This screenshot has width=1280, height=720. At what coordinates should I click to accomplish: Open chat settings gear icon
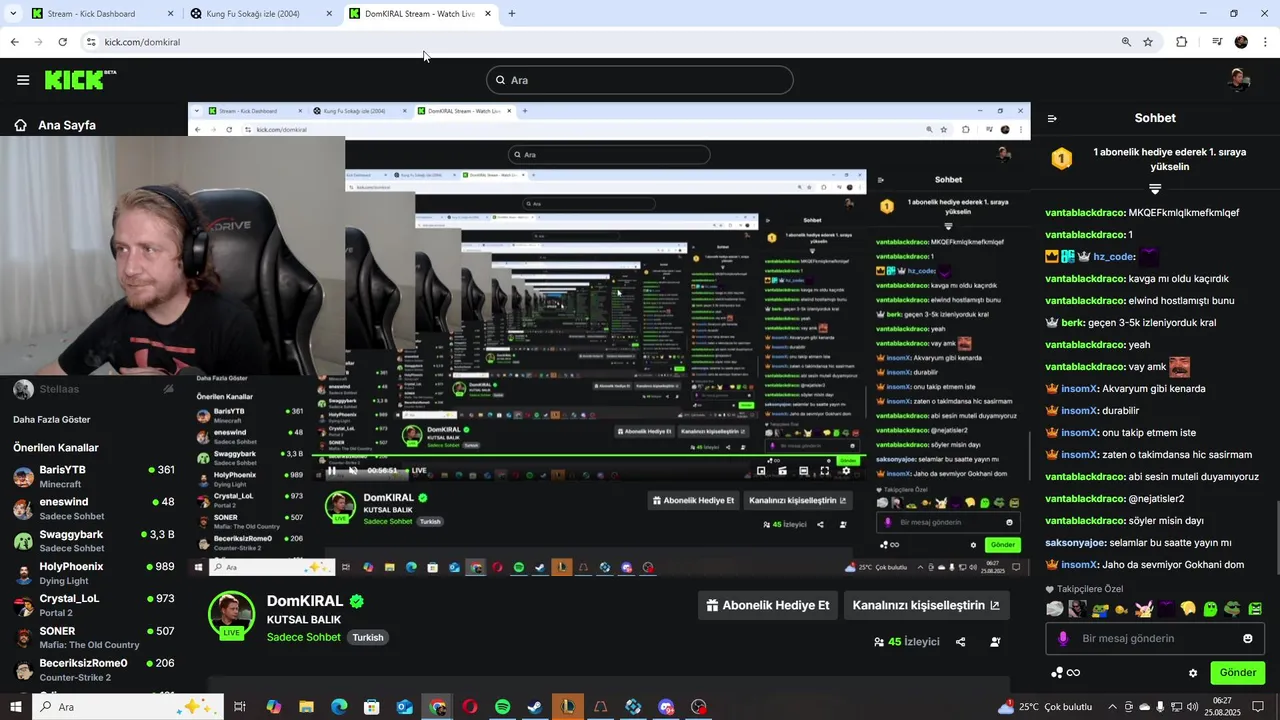tap(1193, 673)
